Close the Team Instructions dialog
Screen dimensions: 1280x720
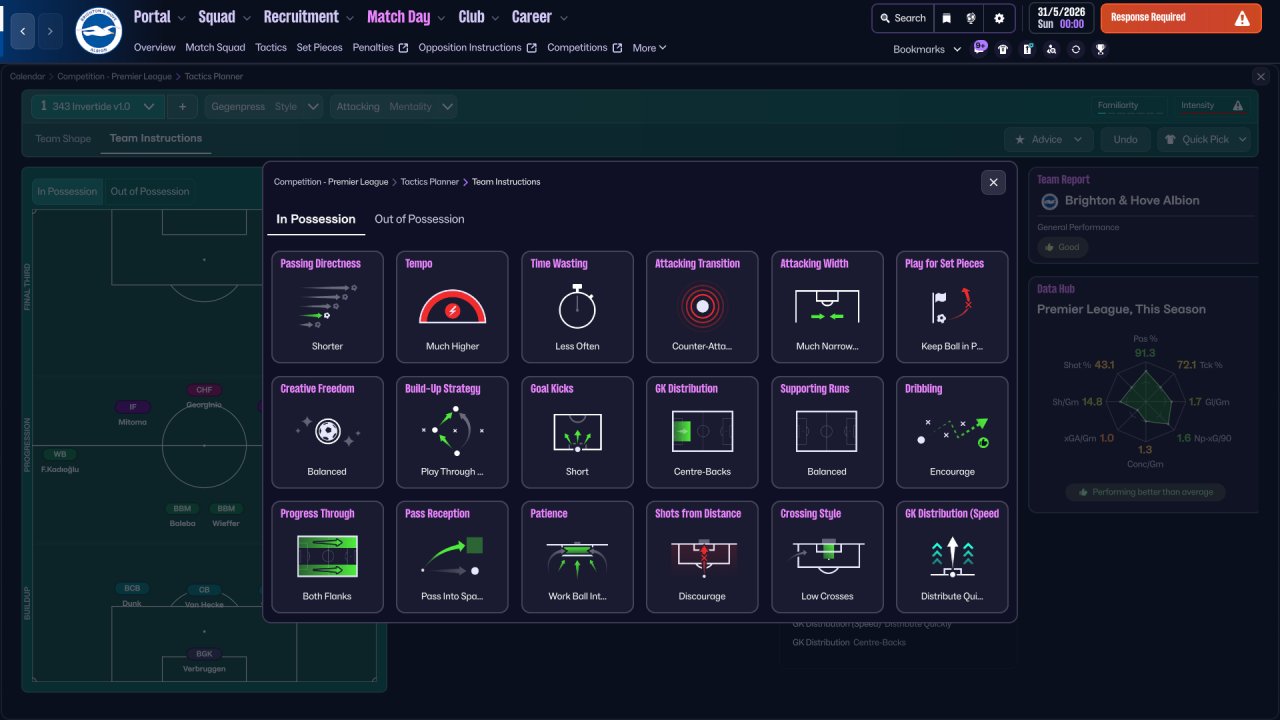[x=993, y=182]
